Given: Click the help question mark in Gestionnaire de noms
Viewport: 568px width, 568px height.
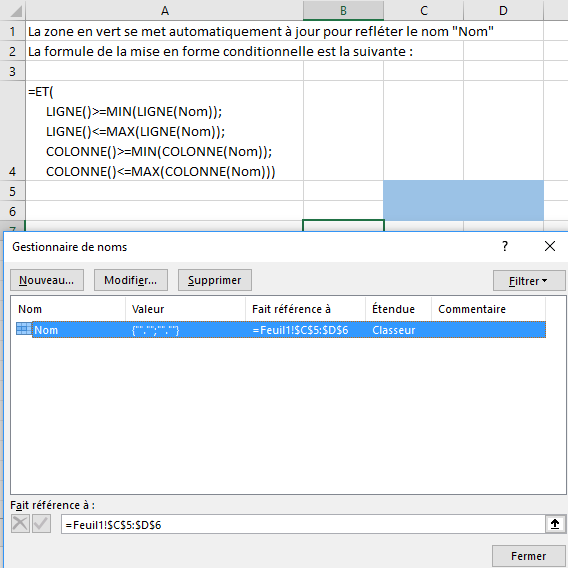Looking at the screenshot, I should pyautogui.click(x=505, y=246).
